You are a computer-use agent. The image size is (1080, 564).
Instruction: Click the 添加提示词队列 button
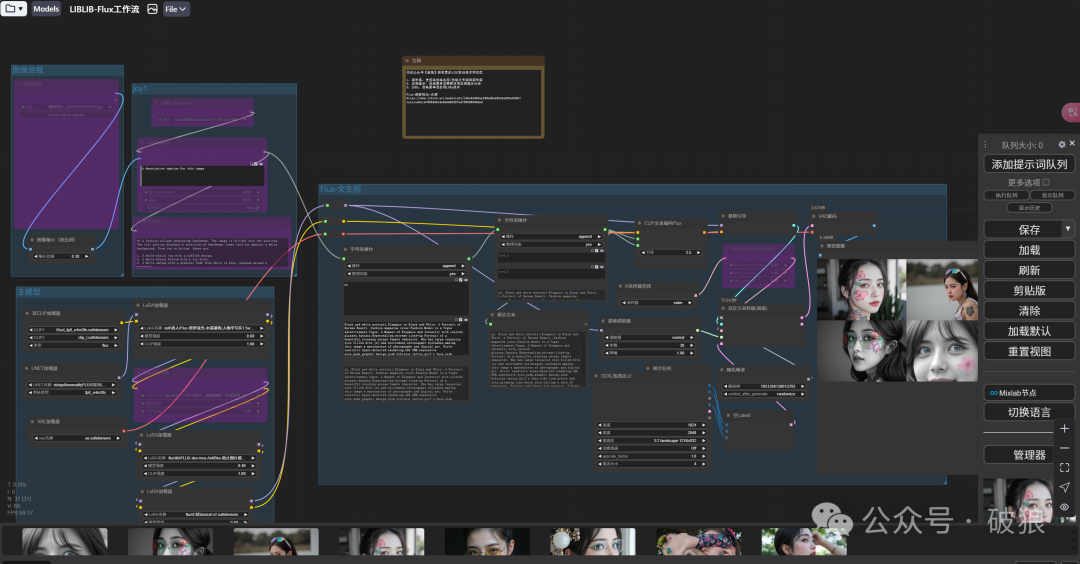pos(1029,164)
